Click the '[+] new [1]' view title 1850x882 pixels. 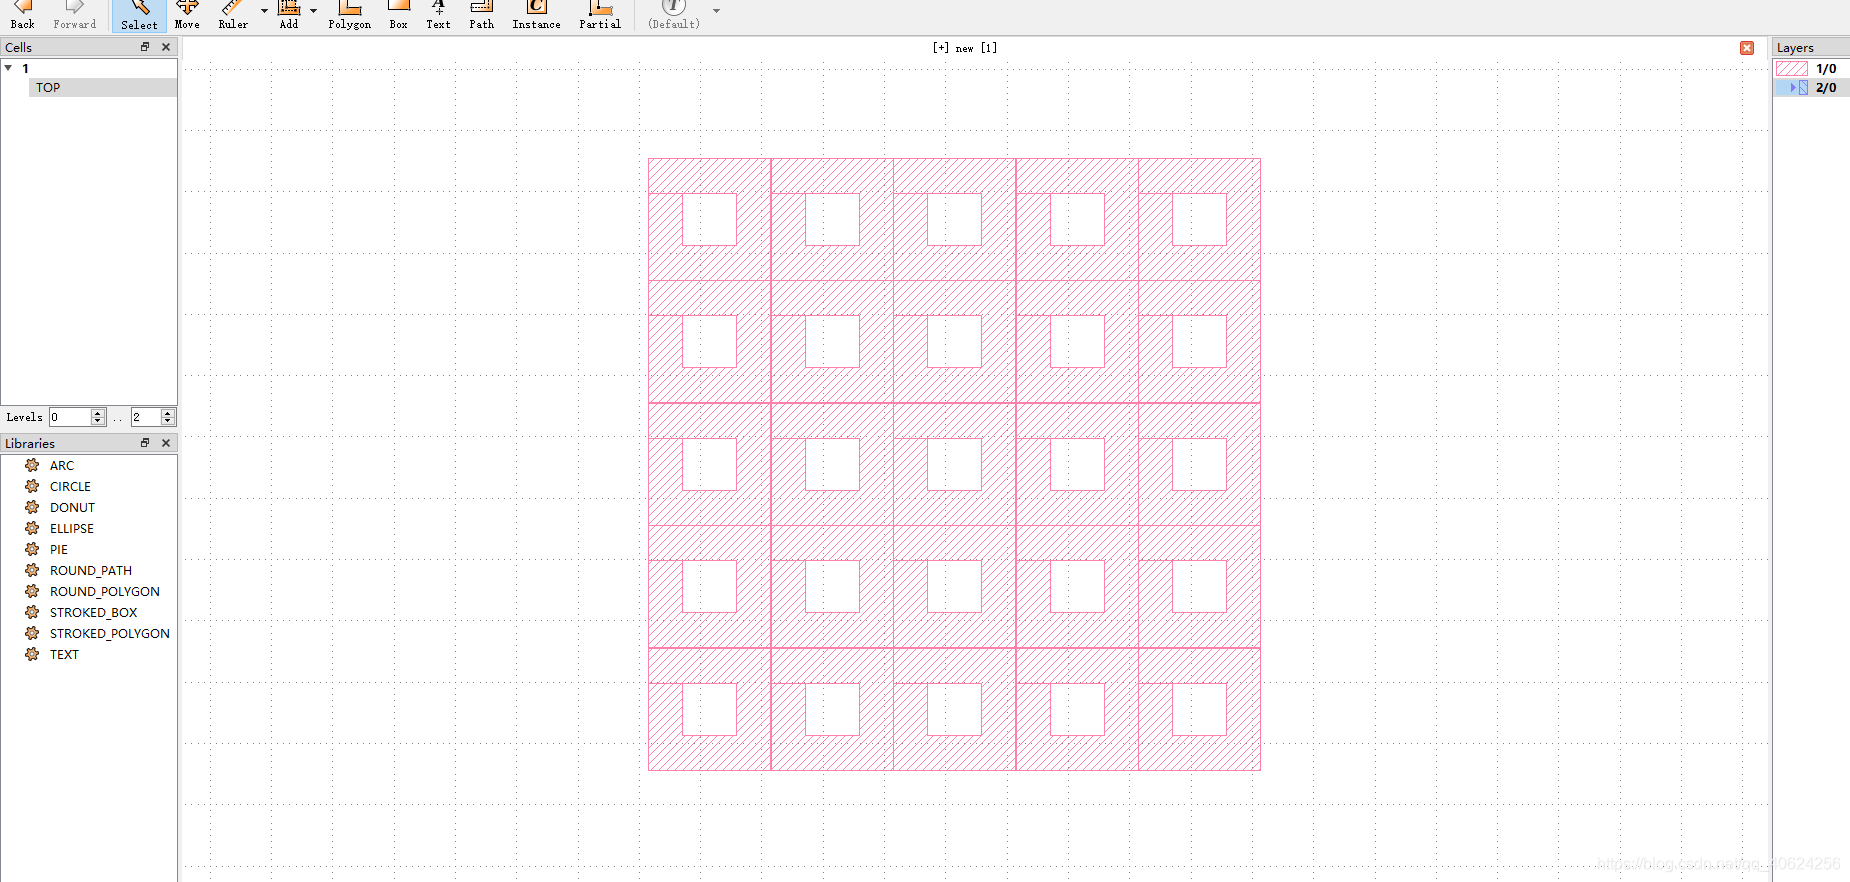(x=965, y=48)
